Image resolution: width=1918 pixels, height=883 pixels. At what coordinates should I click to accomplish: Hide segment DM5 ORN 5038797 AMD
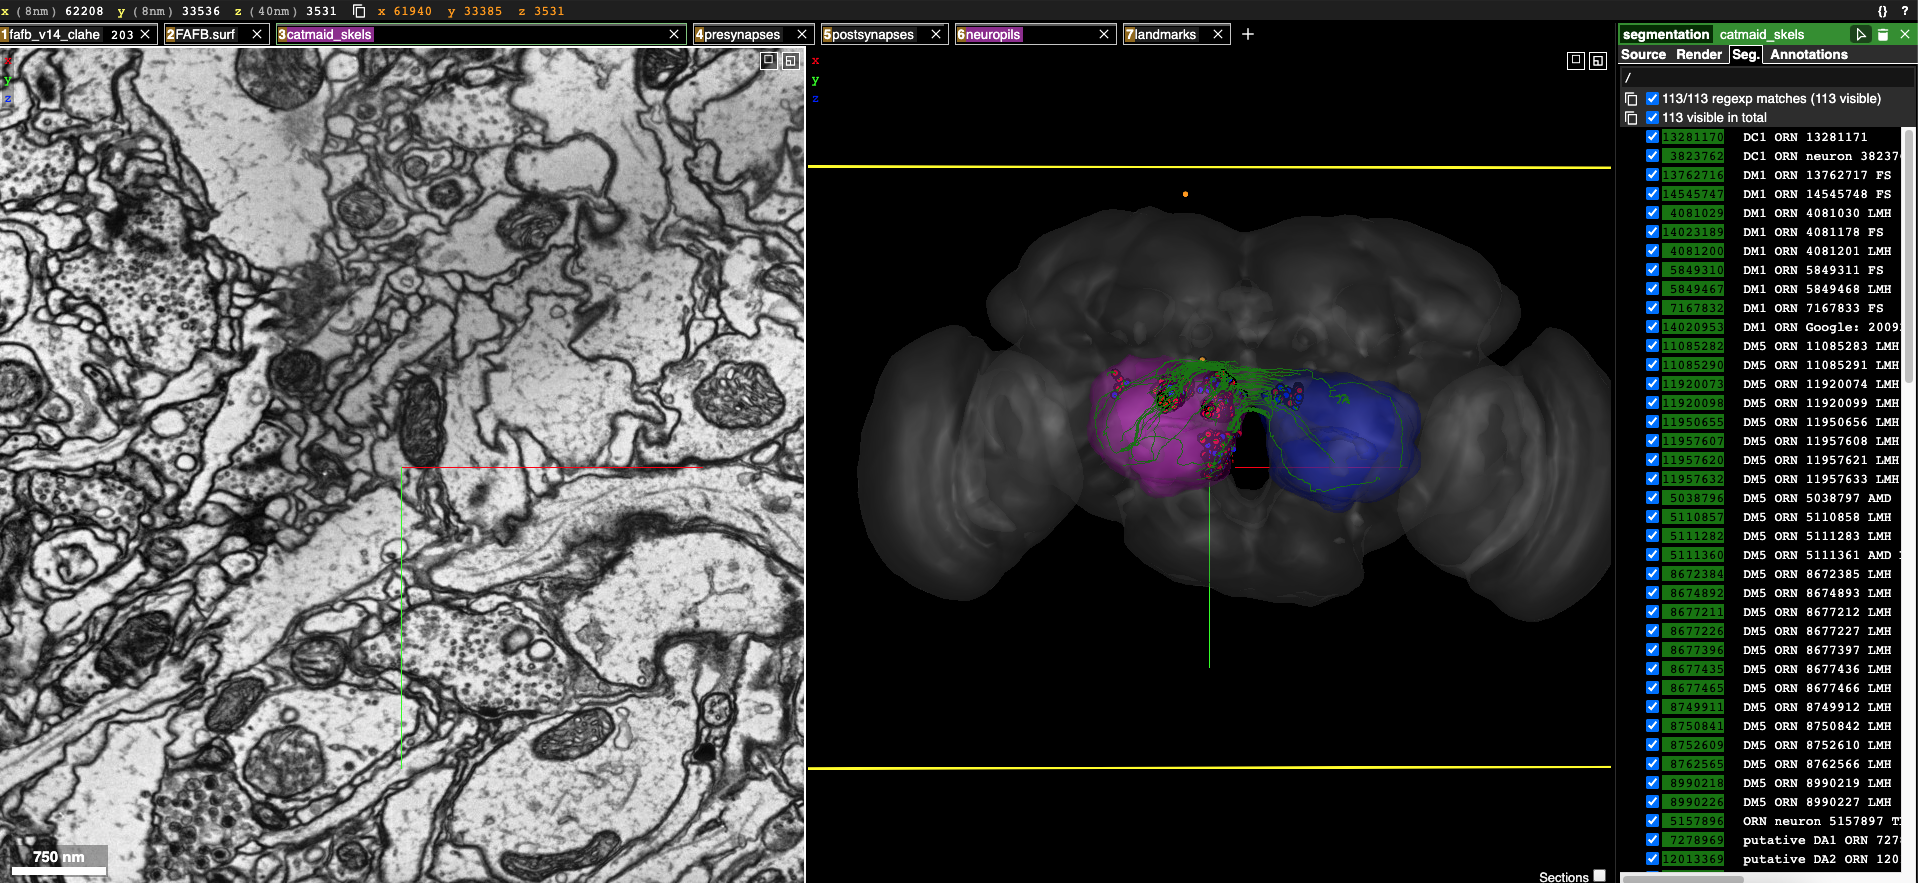[1652, 498]
